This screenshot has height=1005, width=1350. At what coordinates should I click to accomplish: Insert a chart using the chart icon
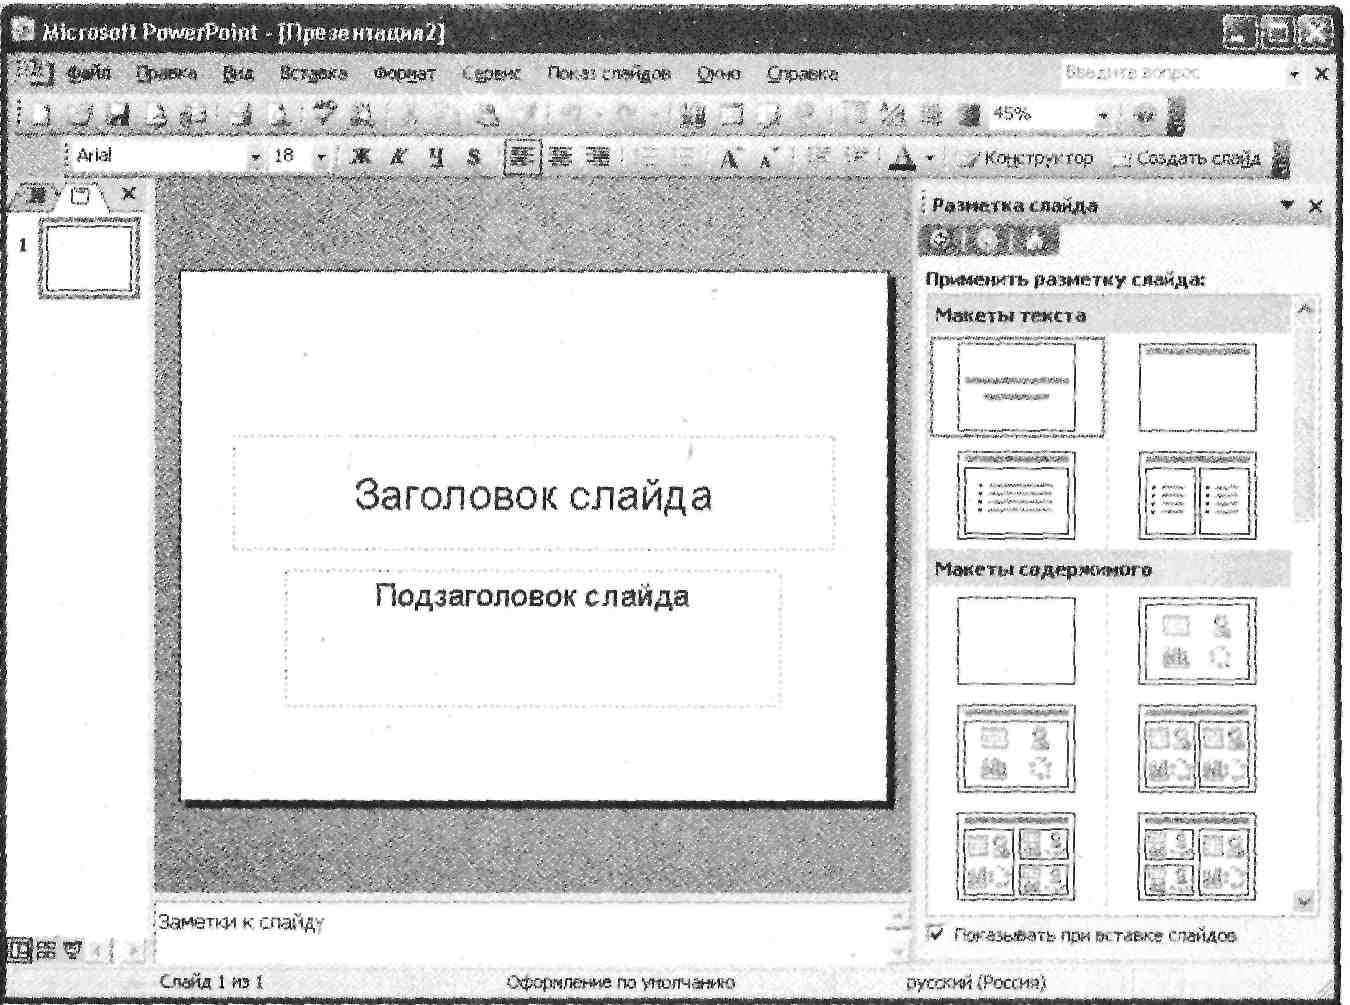pyautogui.click(x=692, y=116)
